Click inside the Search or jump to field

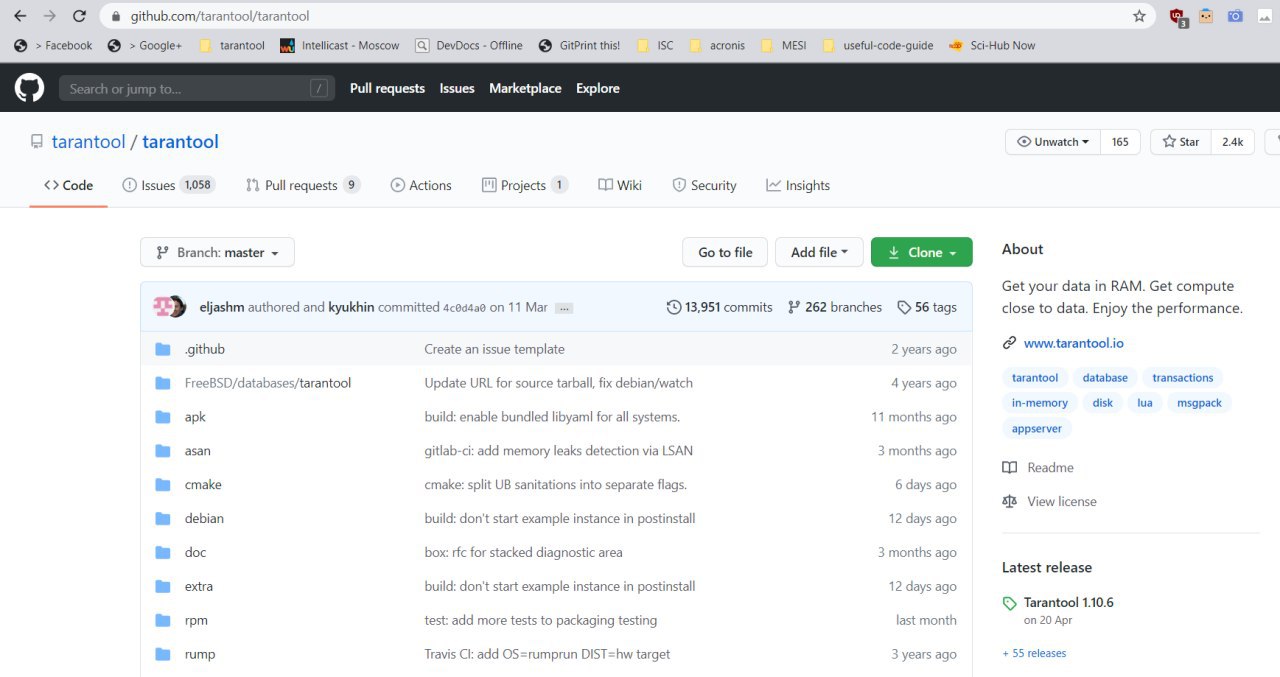(x=196, y=88)
